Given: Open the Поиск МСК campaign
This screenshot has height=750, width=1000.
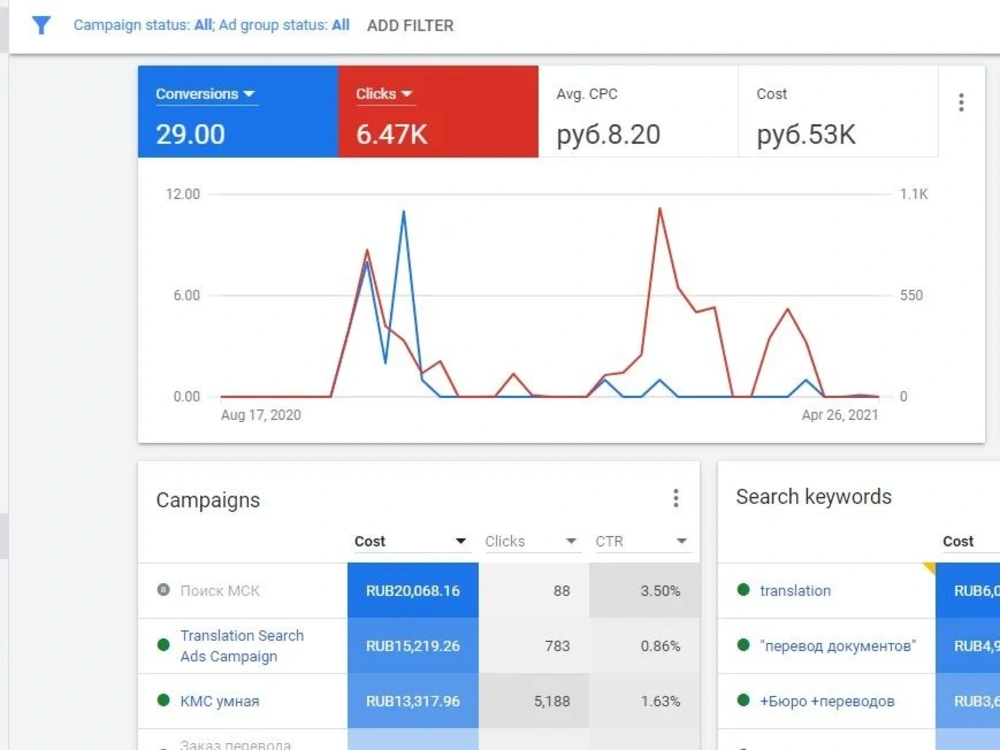Looking at the screenshot, I should (220, 591).
